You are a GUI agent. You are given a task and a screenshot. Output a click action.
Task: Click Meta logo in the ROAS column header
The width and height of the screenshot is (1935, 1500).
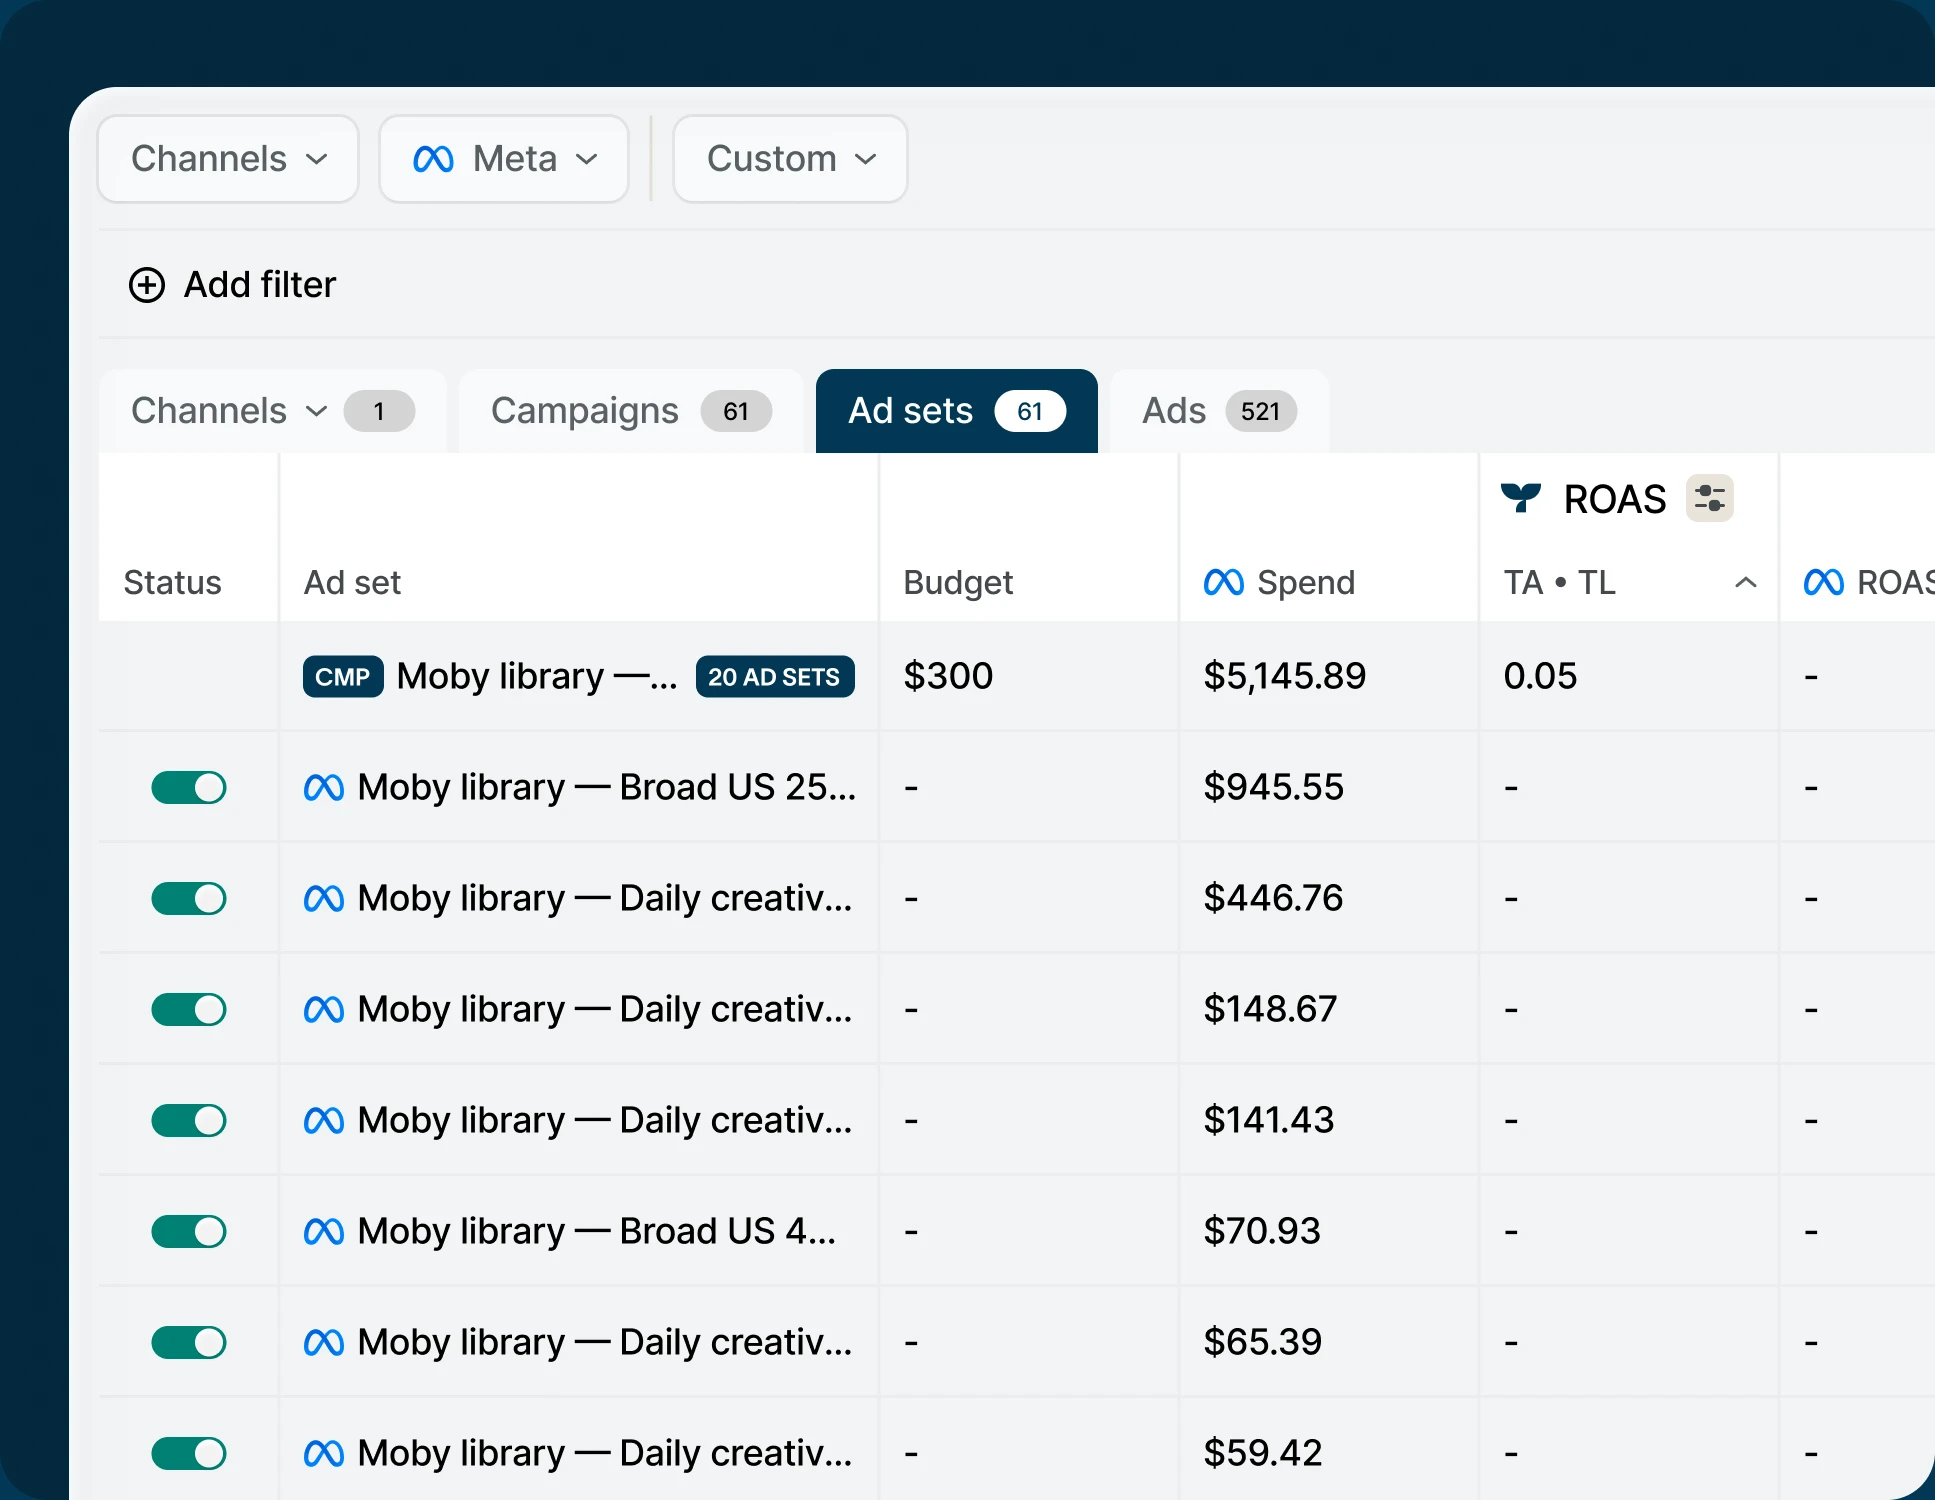pos(1824,582)
